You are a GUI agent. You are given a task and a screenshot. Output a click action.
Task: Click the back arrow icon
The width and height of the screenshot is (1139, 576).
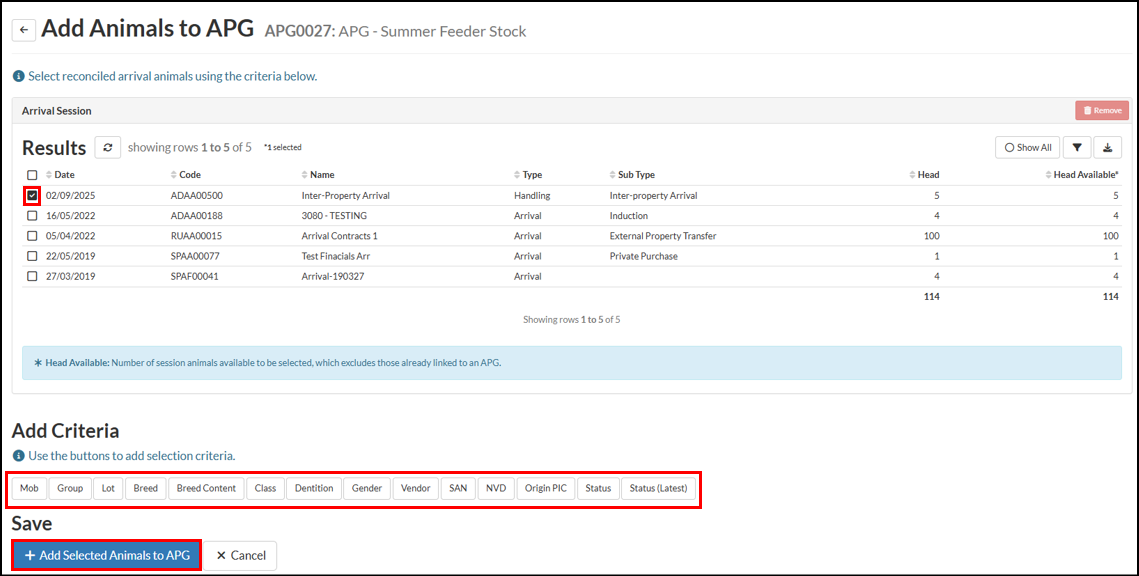(24, 30)
